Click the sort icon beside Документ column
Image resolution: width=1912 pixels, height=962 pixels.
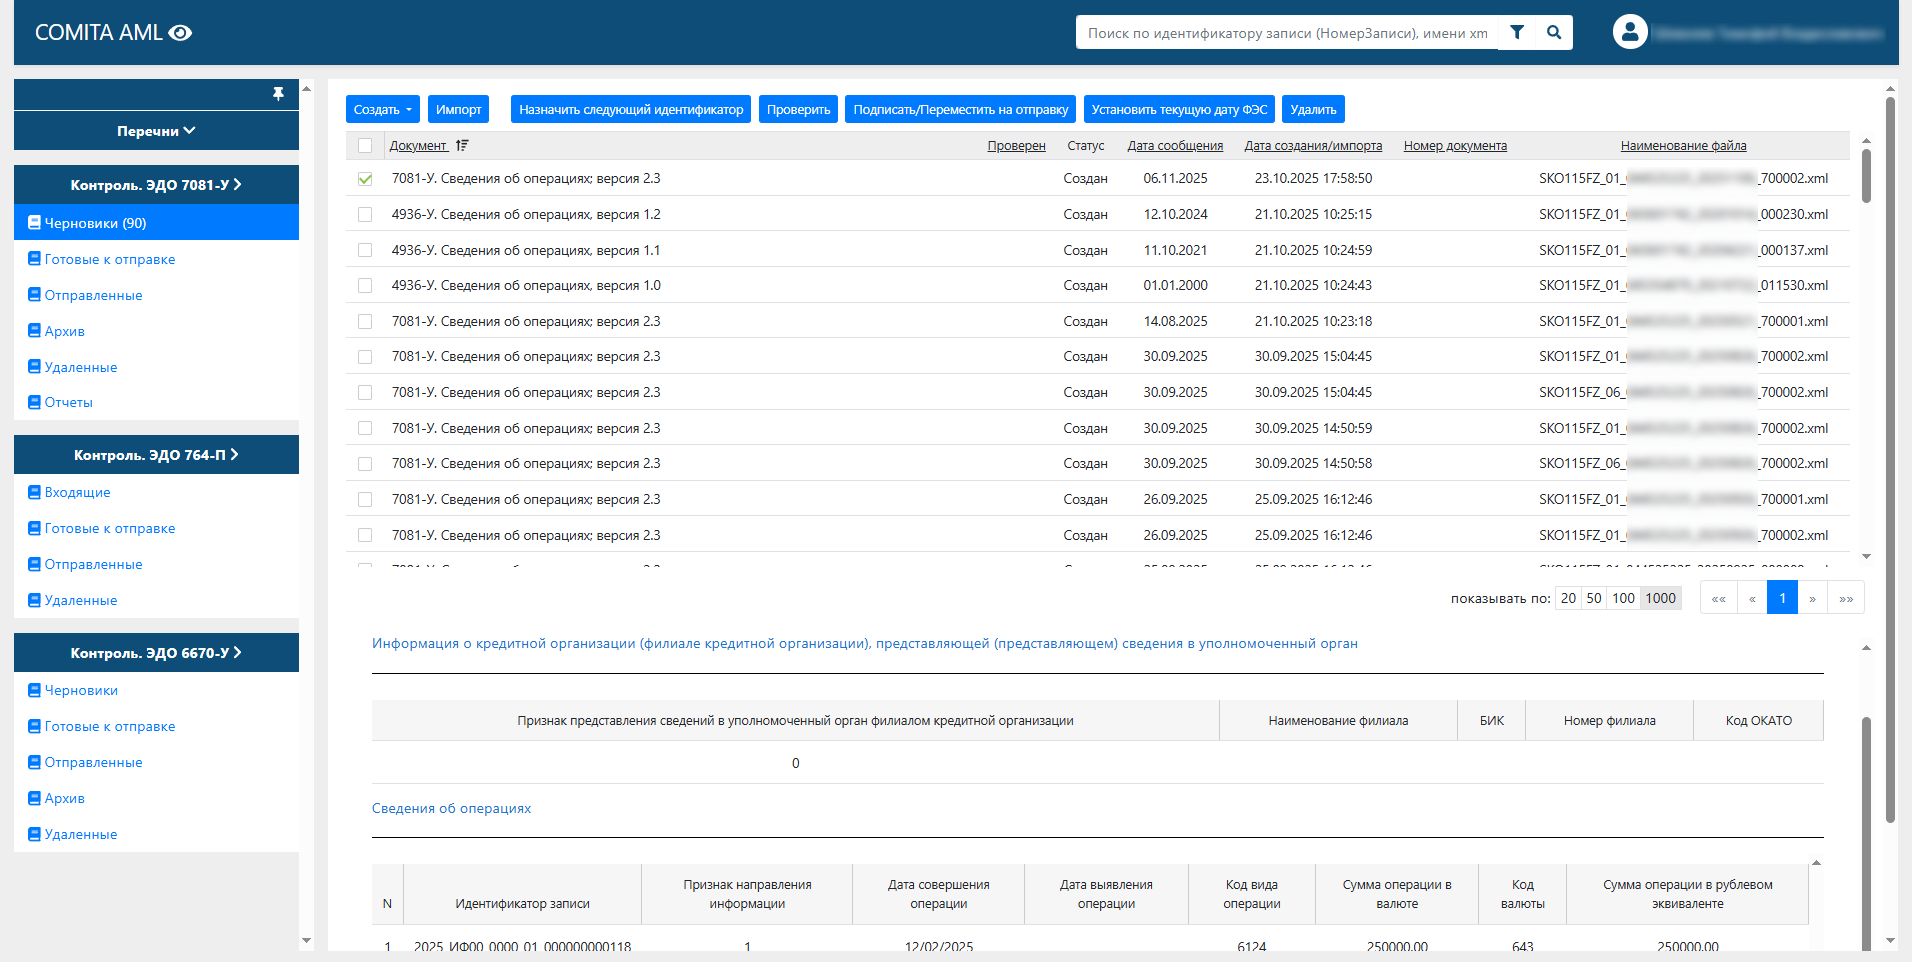click(462, 146)
